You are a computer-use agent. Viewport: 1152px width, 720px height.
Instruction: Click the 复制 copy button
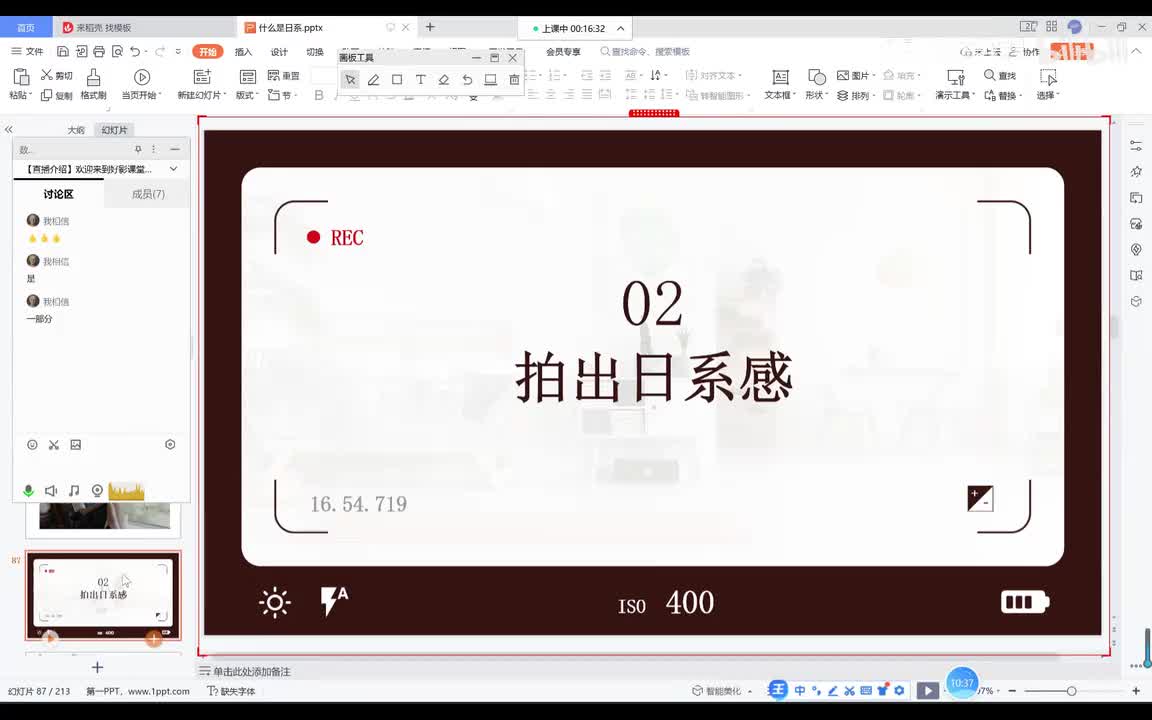pyautogui.click(x=57, y=95)
